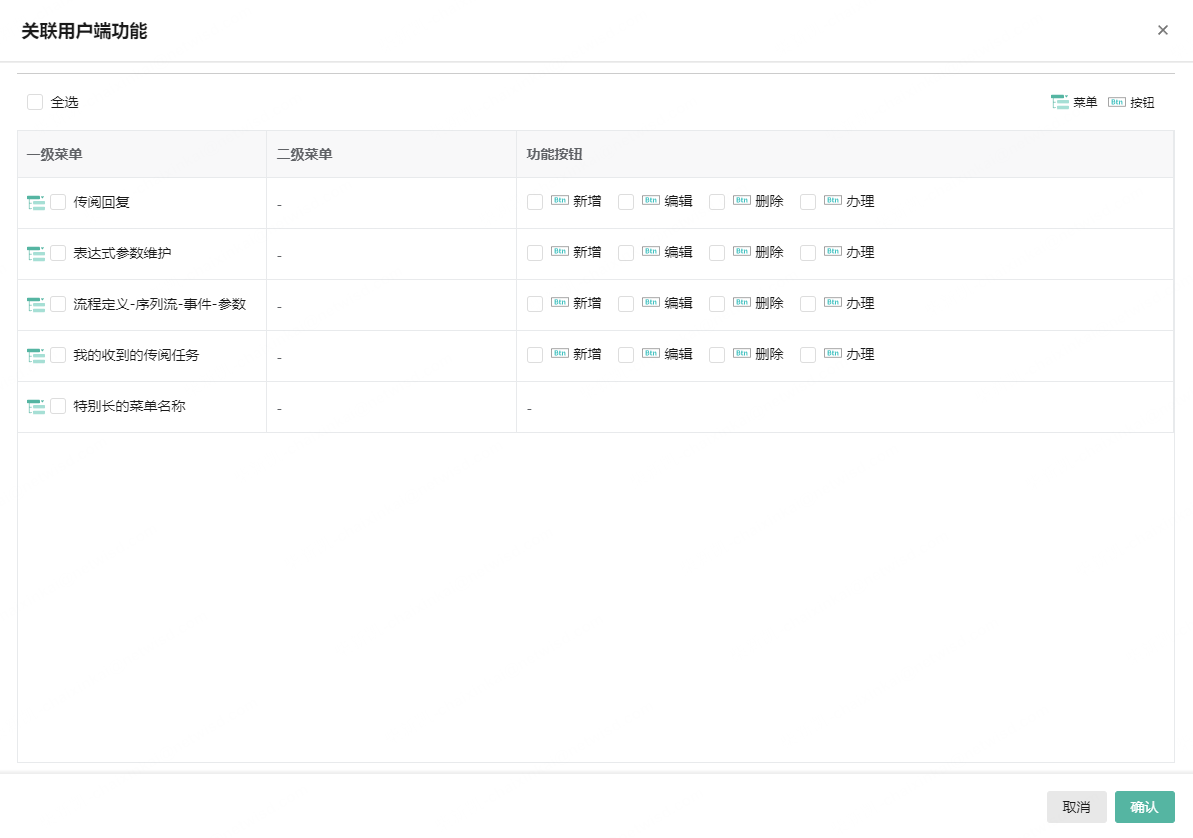Image resolution: width=1193 pixels, height=838 pixels.
Task: Click the 一级菜单 column header
Action: click(x=55, y=154)
